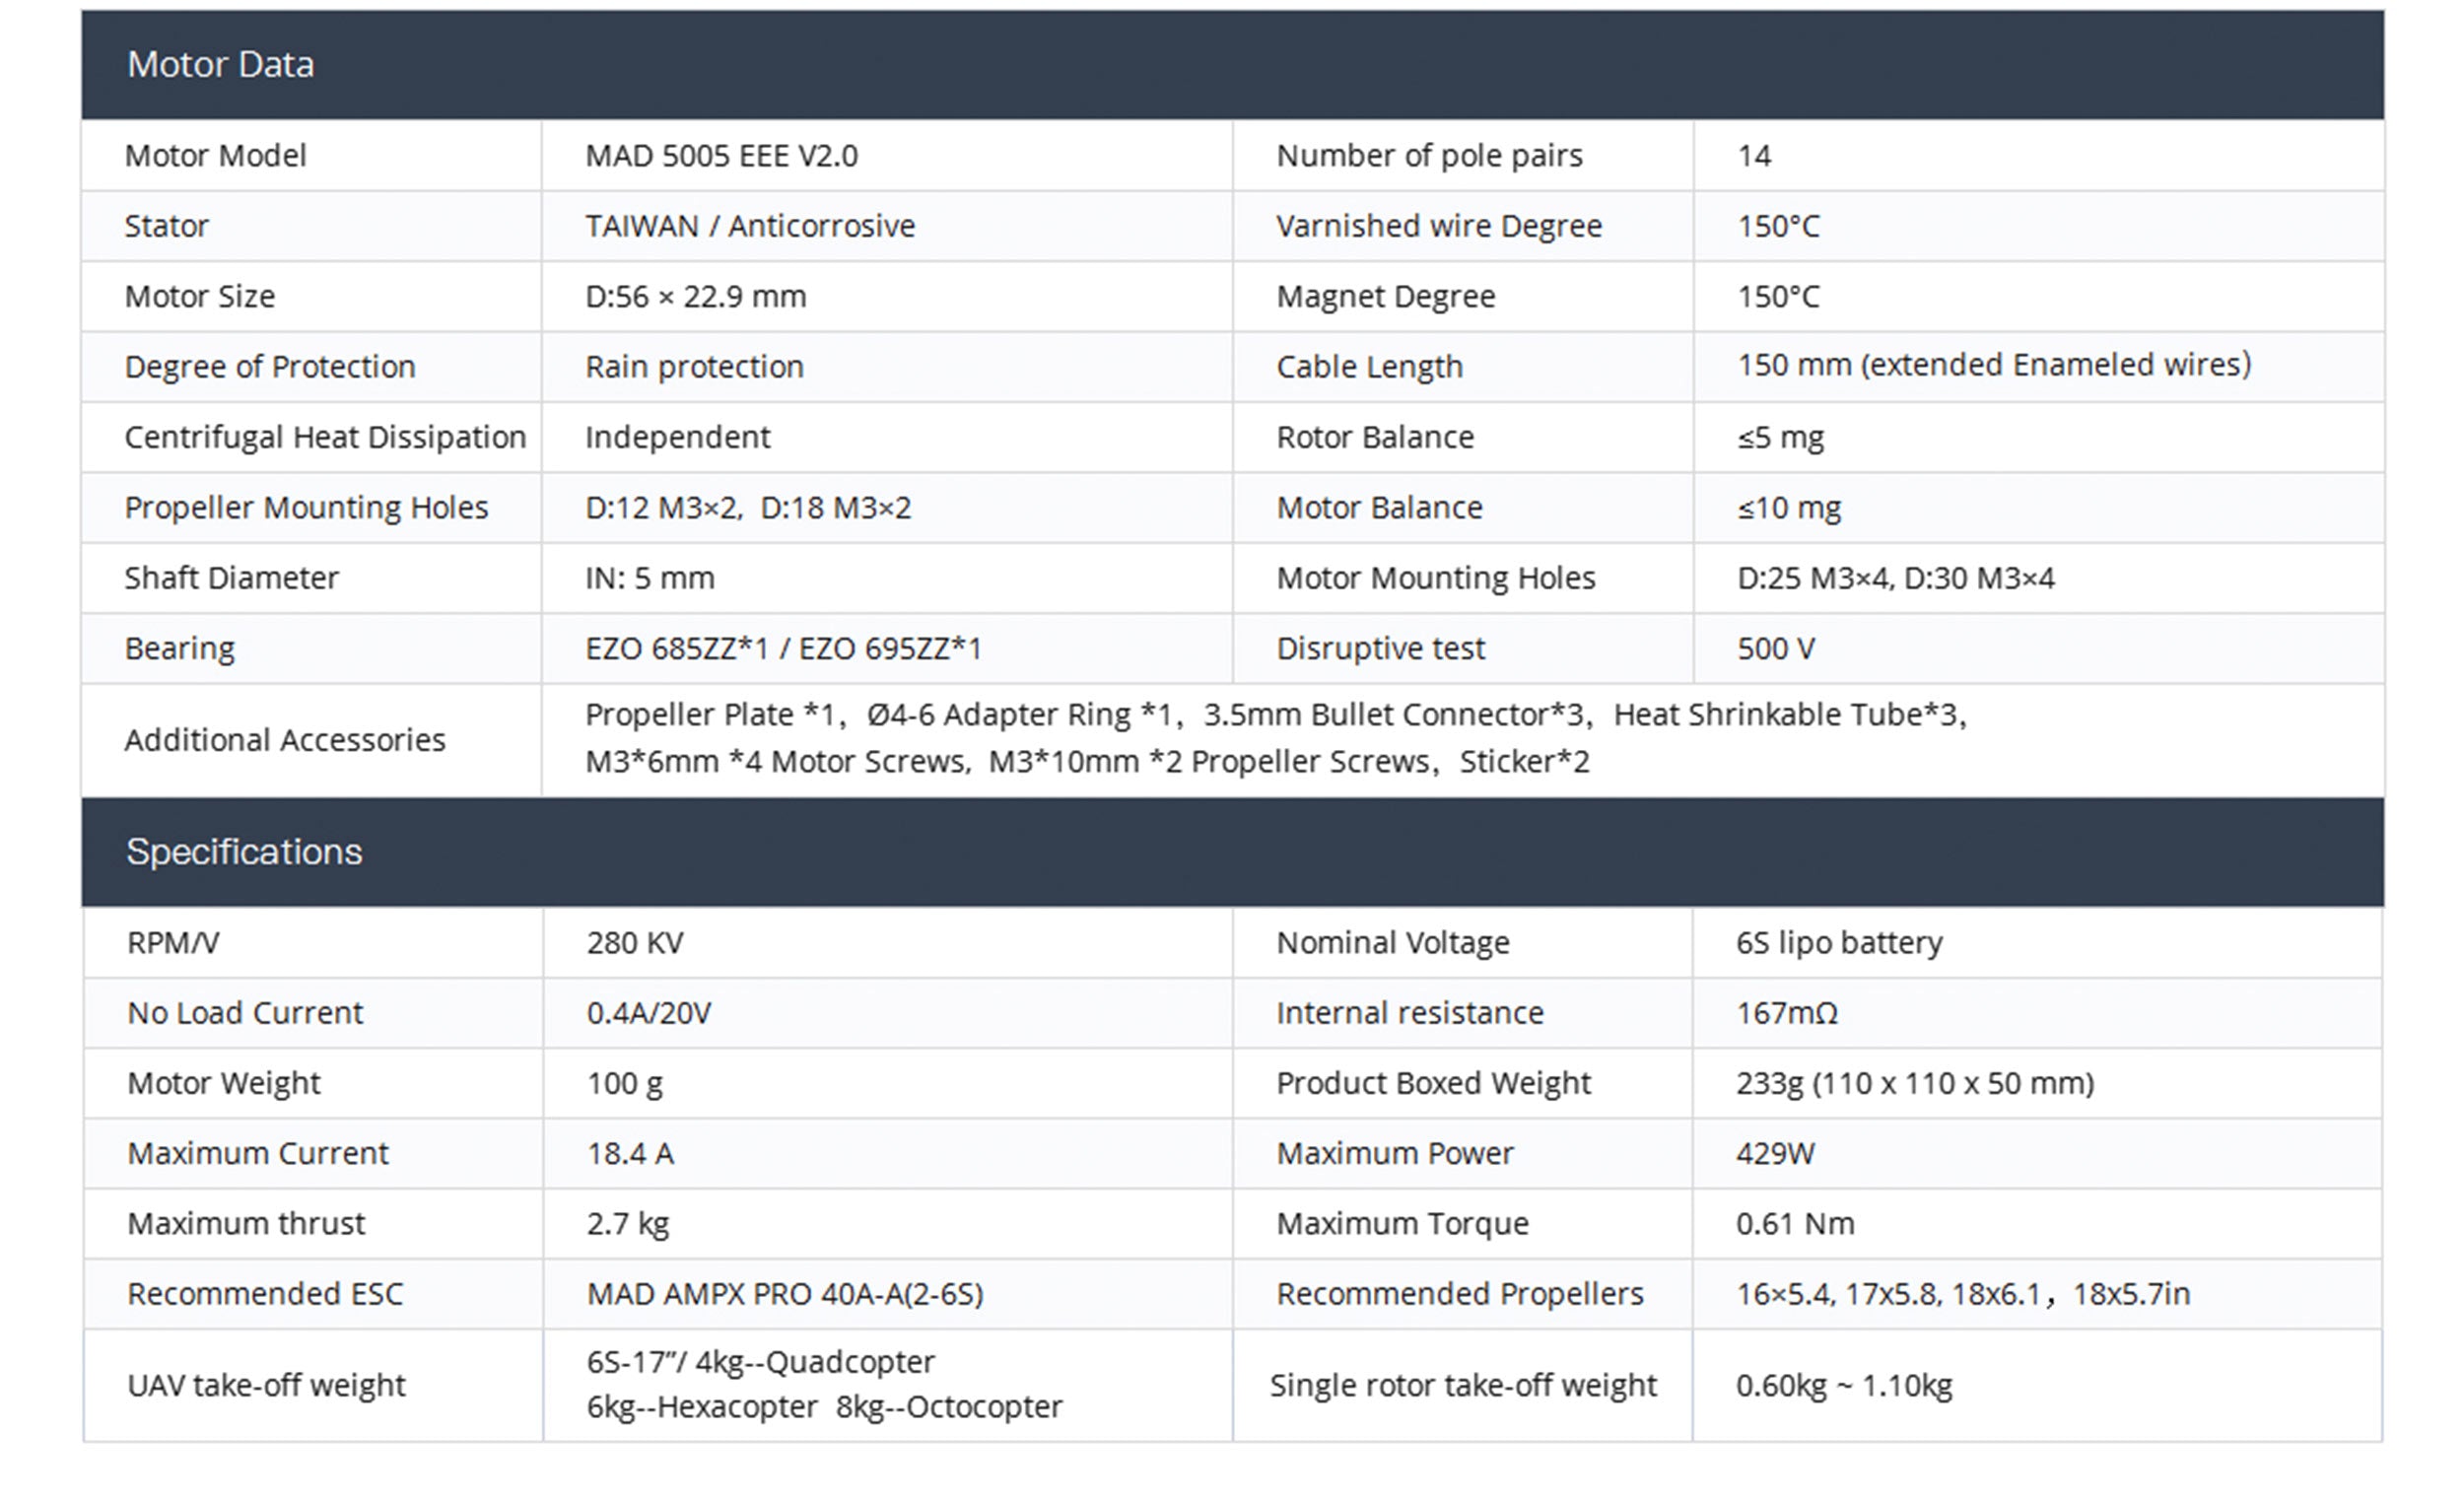Click the Disruptive test 500 V value
This screenshot has height=1501, width=2464.
click(x=1775, y=649)
